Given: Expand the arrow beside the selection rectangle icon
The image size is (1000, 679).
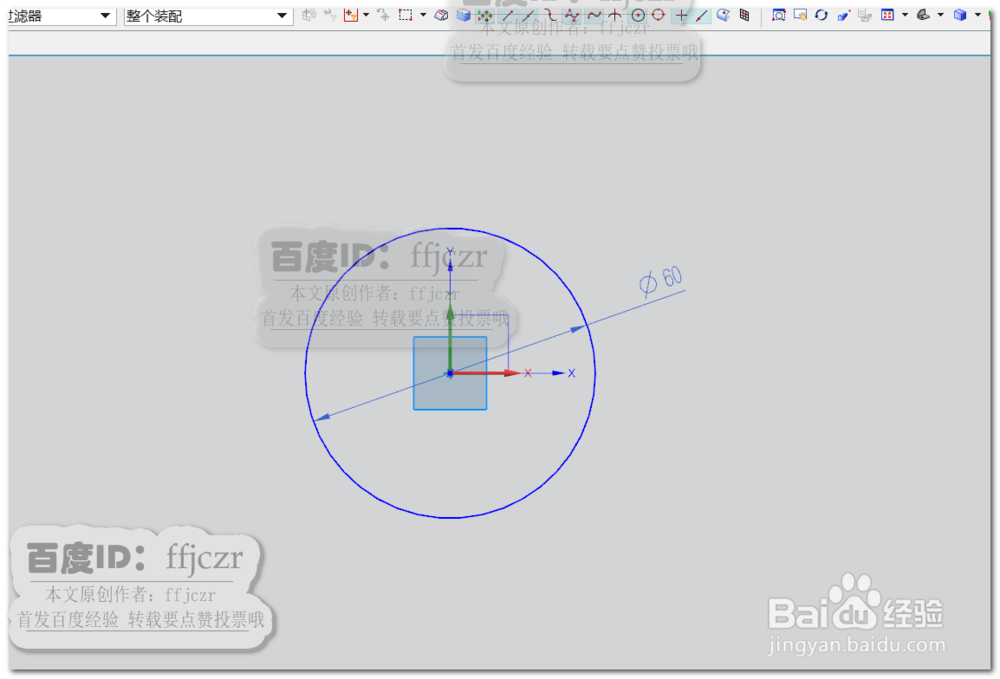Looking at the screenshot, I should point(422,15).
